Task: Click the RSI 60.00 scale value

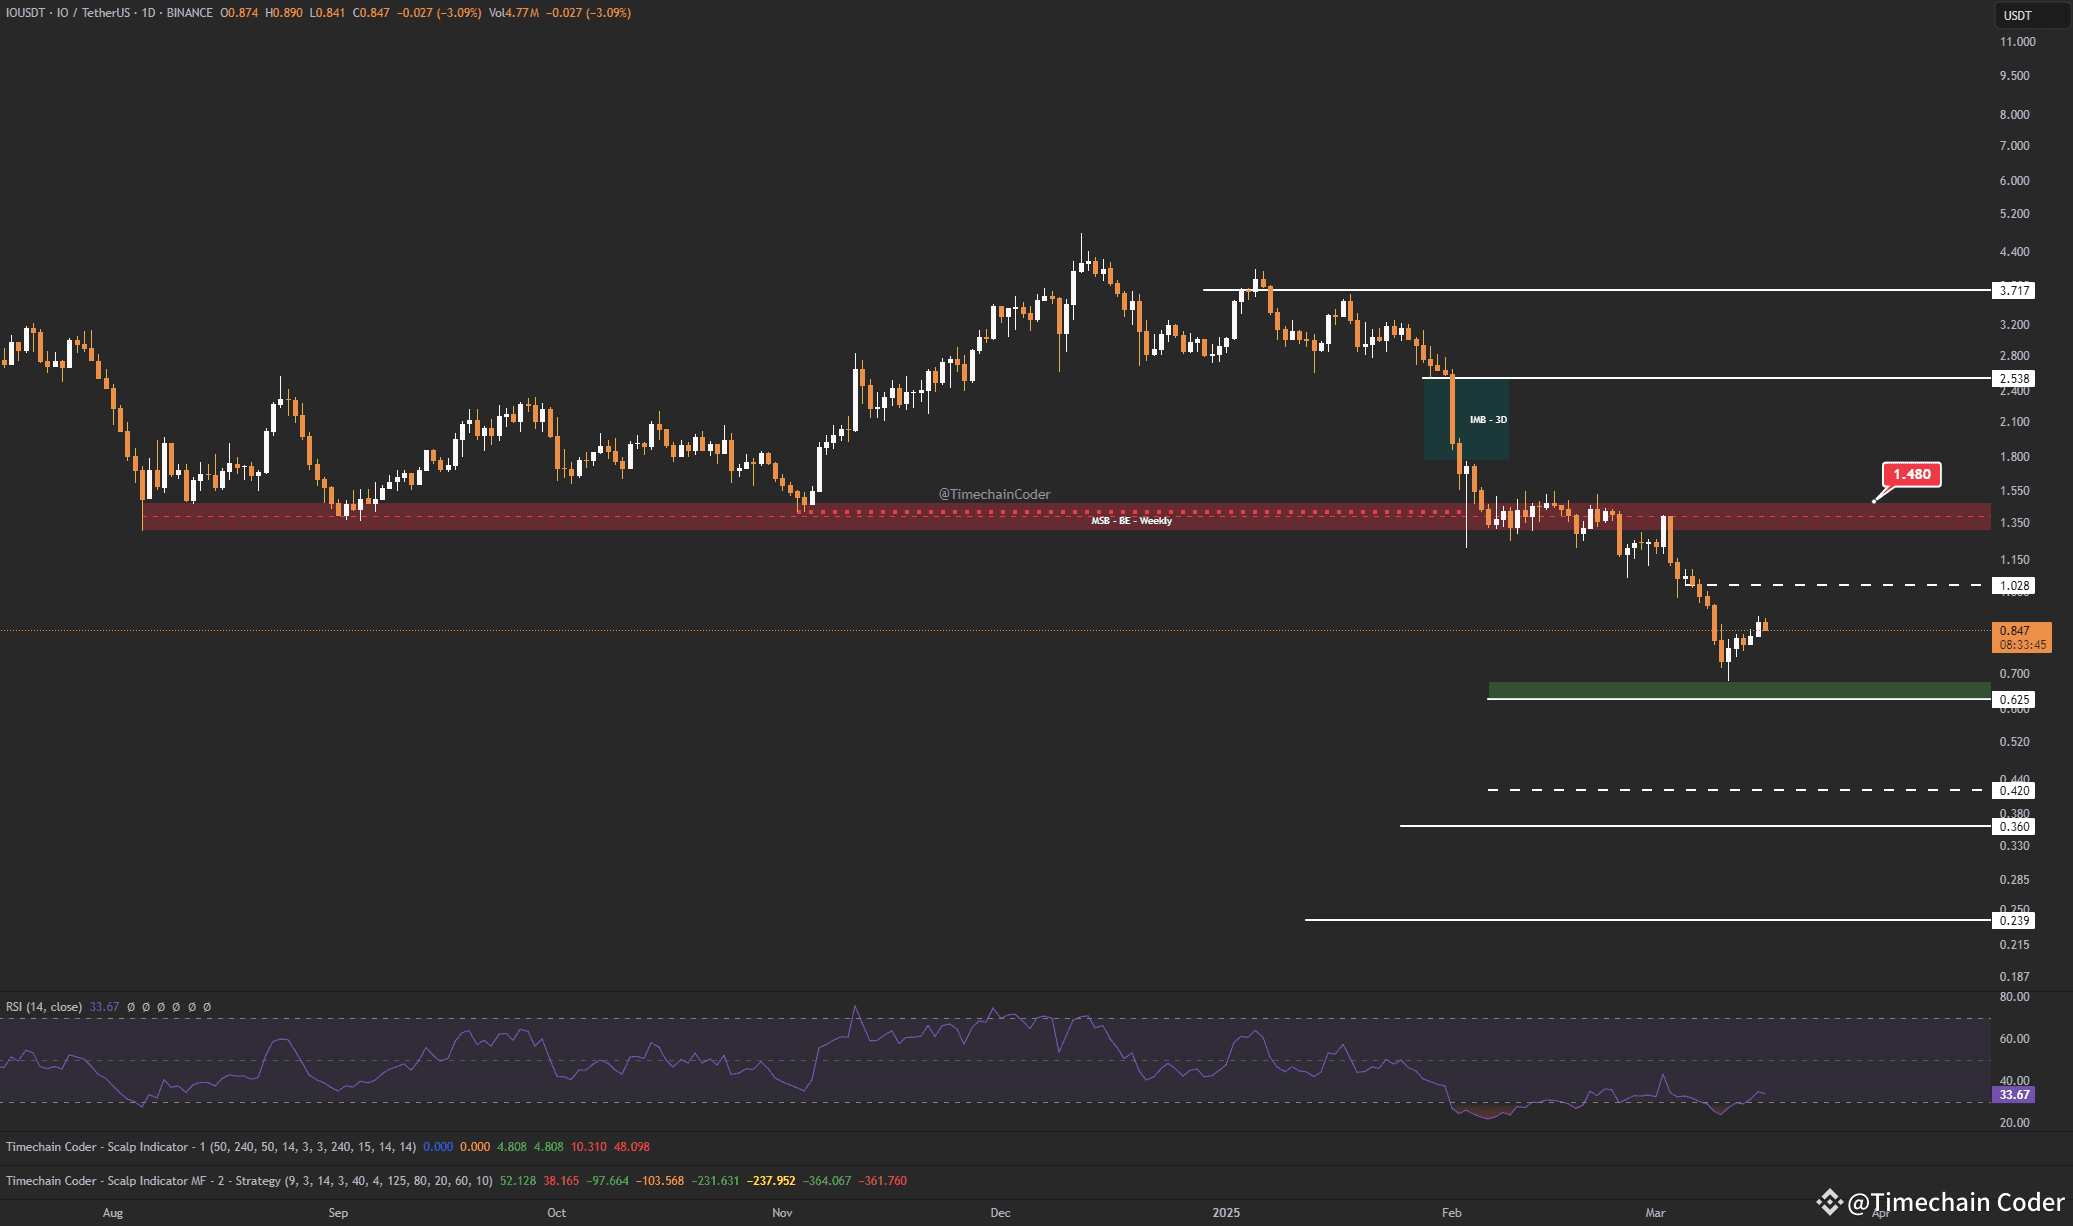Action: (2014, 1039)
